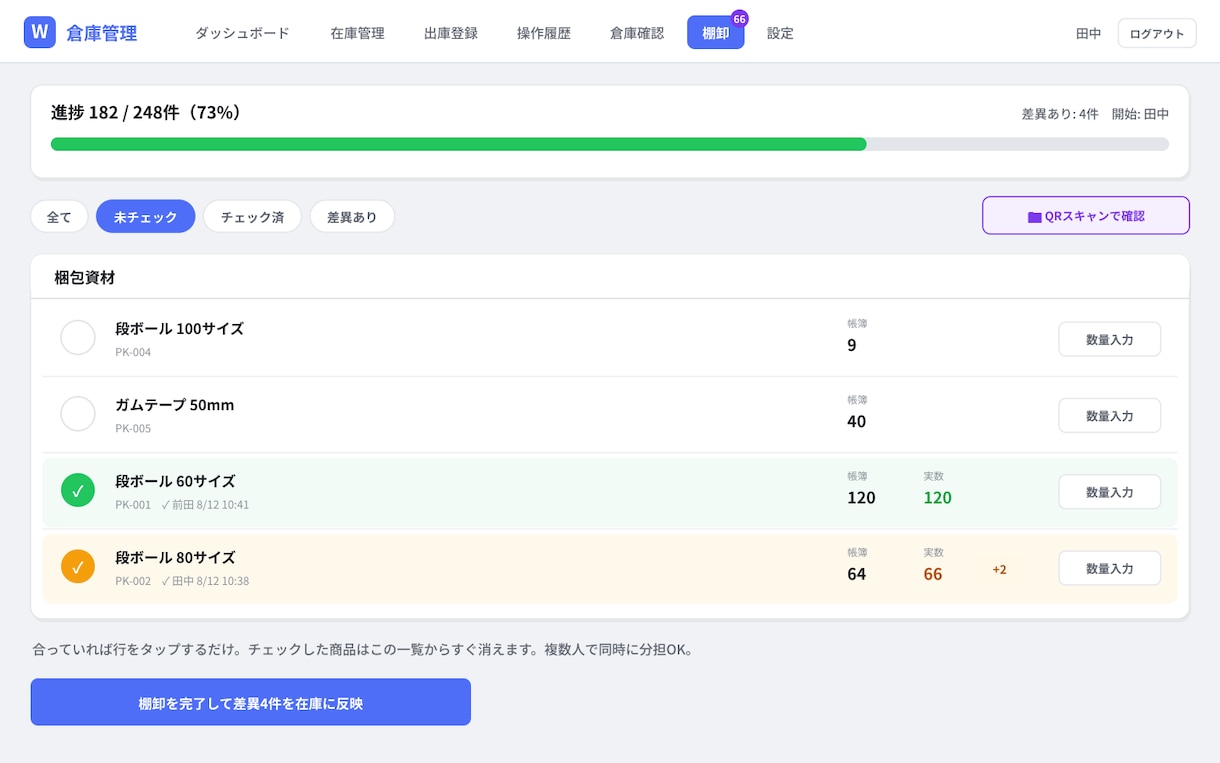This screenshot has height=763, width=1220.
Task: Click 数量入力 for 段ボール 80サイズ
Action: (1110, 568)
